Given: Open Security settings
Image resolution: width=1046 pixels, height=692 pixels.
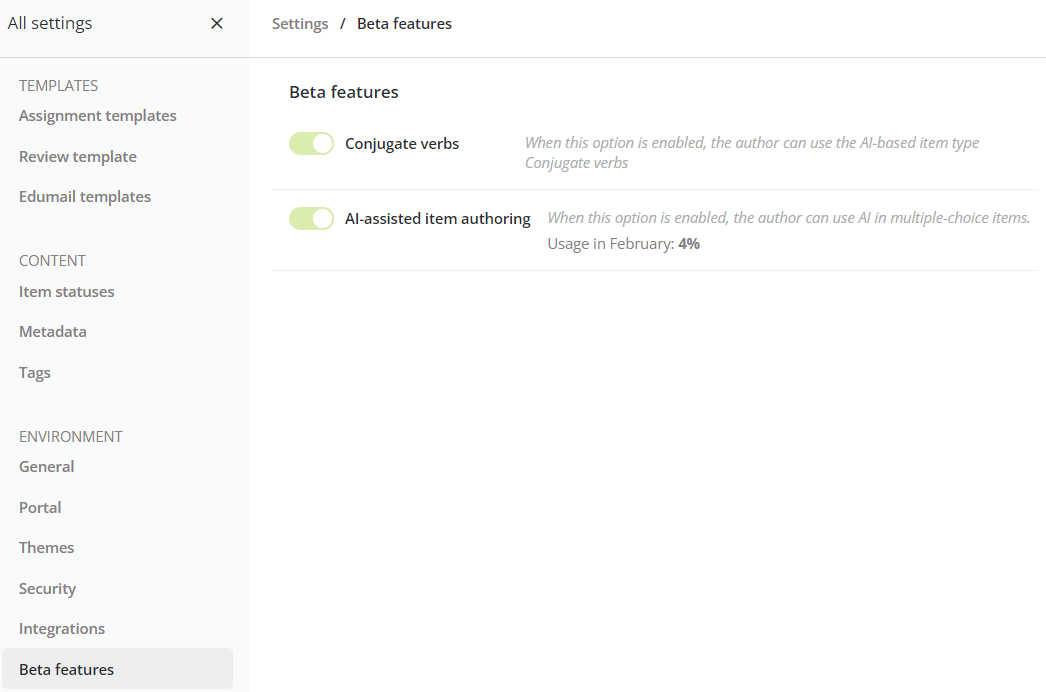Looking at the screenshot, I should [47, 588].
